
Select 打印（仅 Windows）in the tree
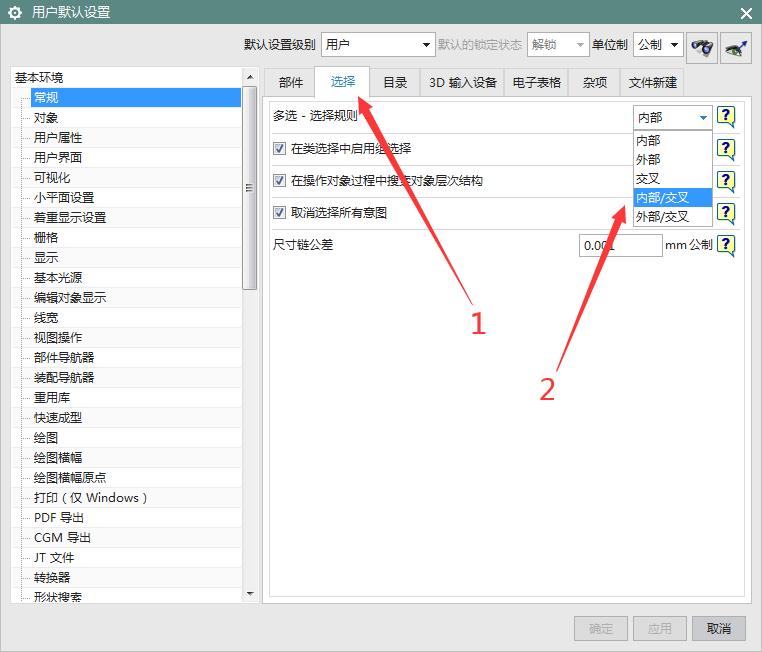pyautogui.click(x=90, y=498)
